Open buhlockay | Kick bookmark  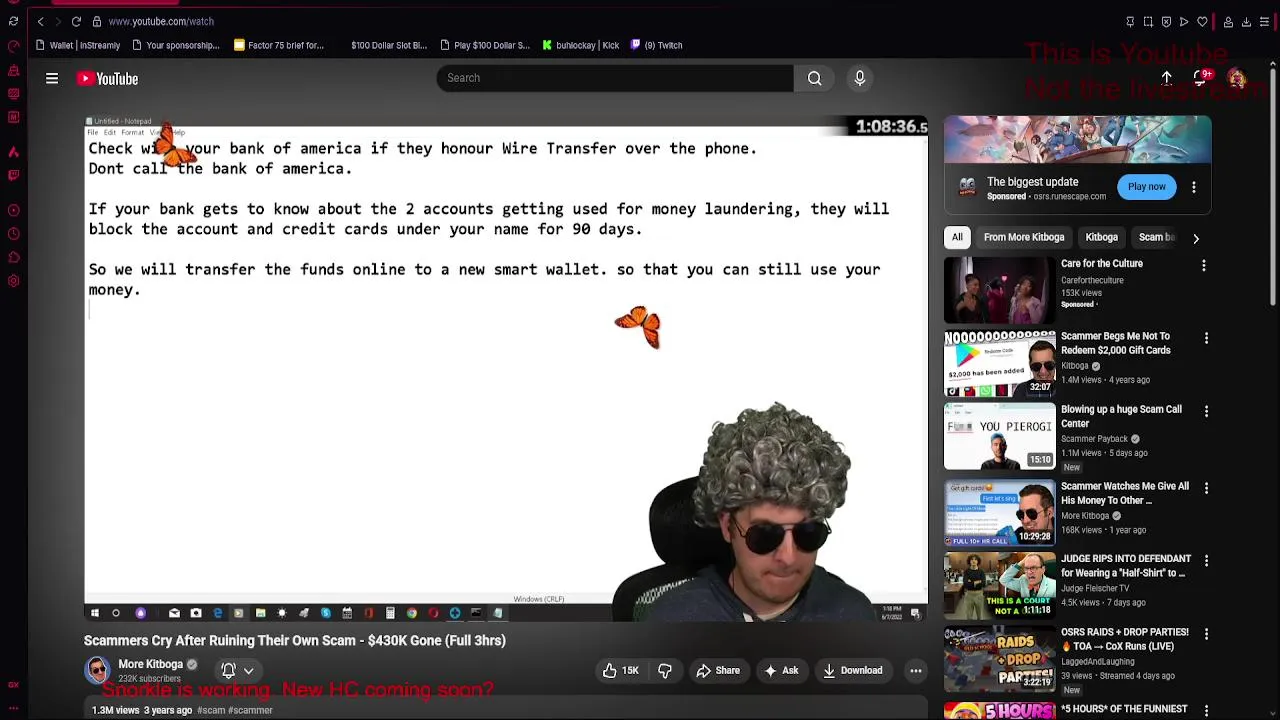pos(580,45)
